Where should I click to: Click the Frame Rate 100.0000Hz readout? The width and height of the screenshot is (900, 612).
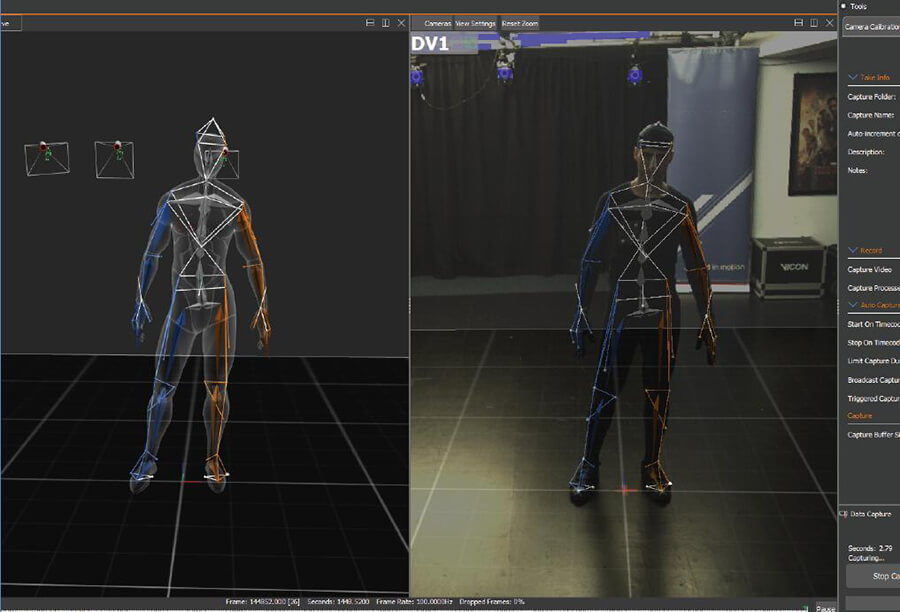coord(414,602)
